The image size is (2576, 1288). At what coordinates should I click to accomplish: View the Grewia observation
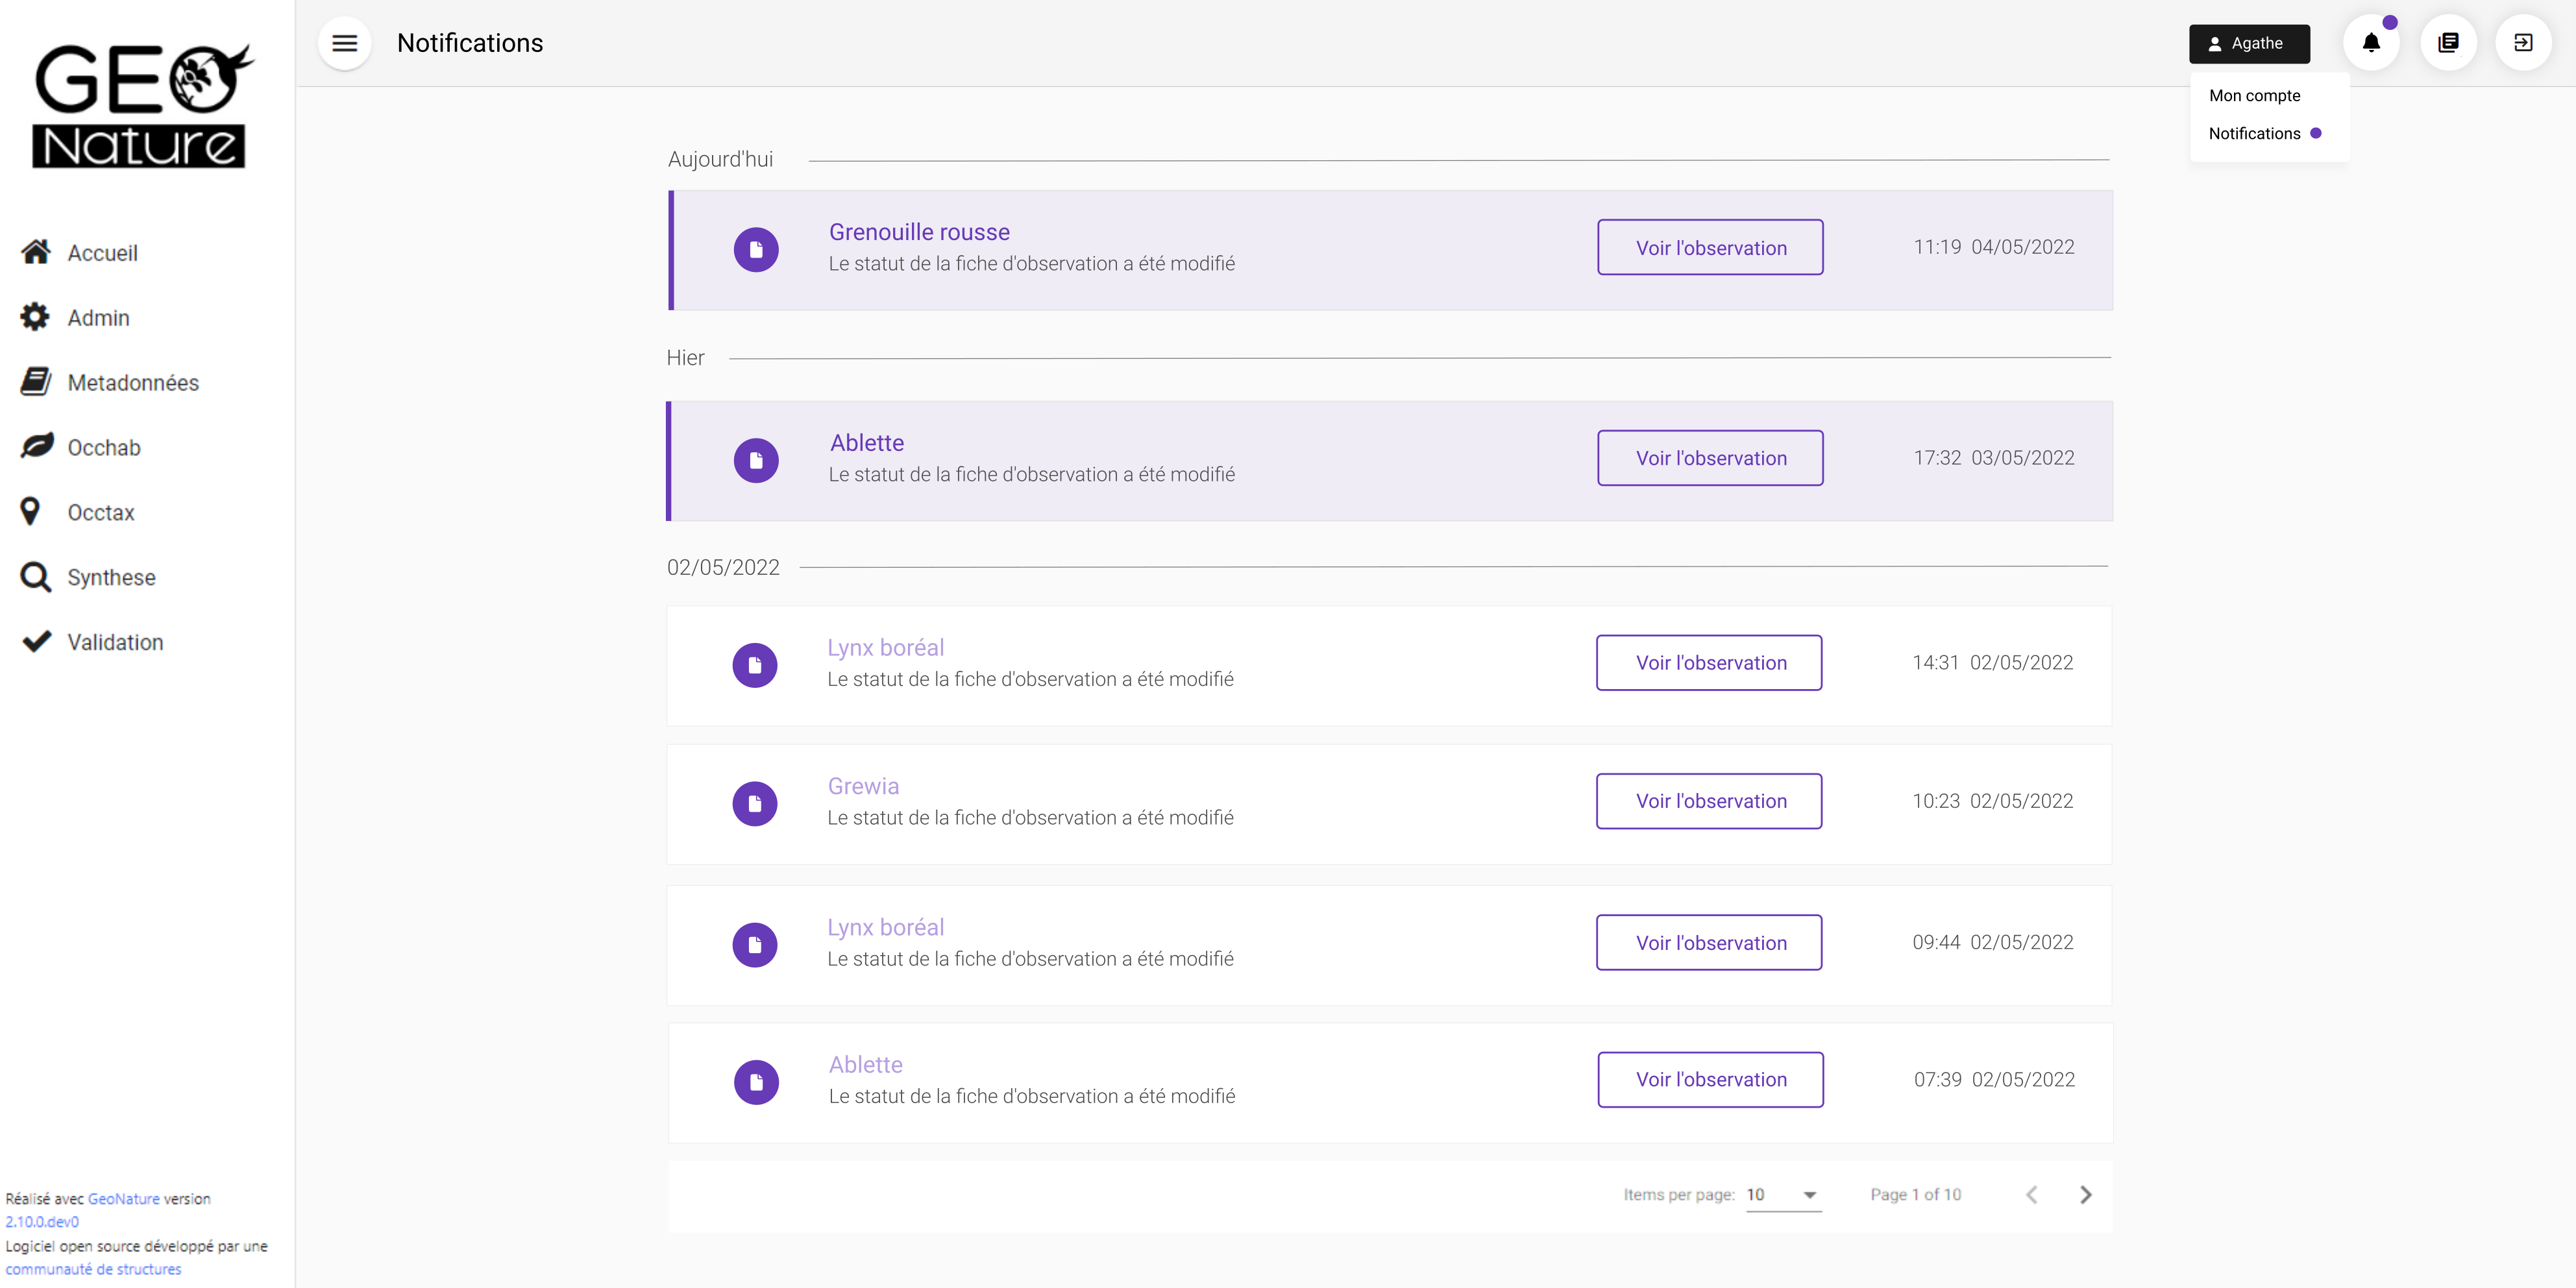1709,801
